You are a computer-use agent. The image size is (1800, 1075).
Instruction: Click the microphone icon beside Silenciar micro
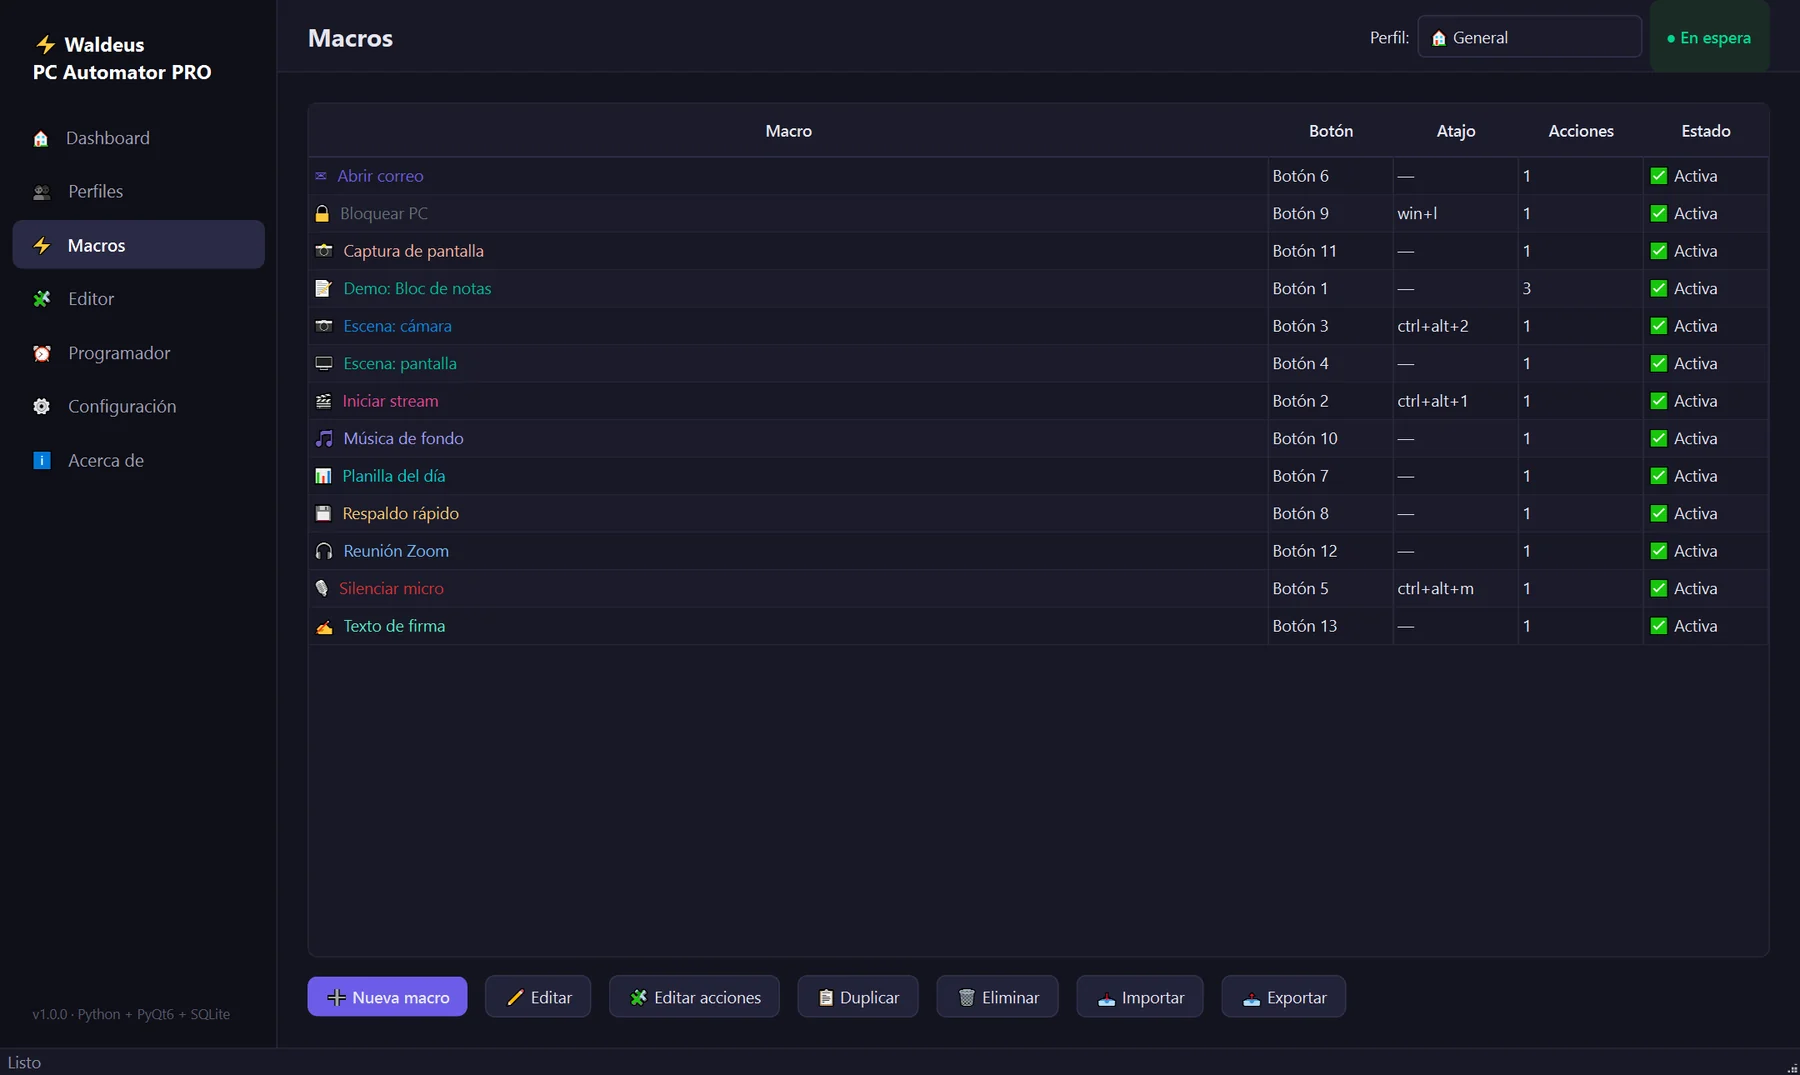(322, 589)
